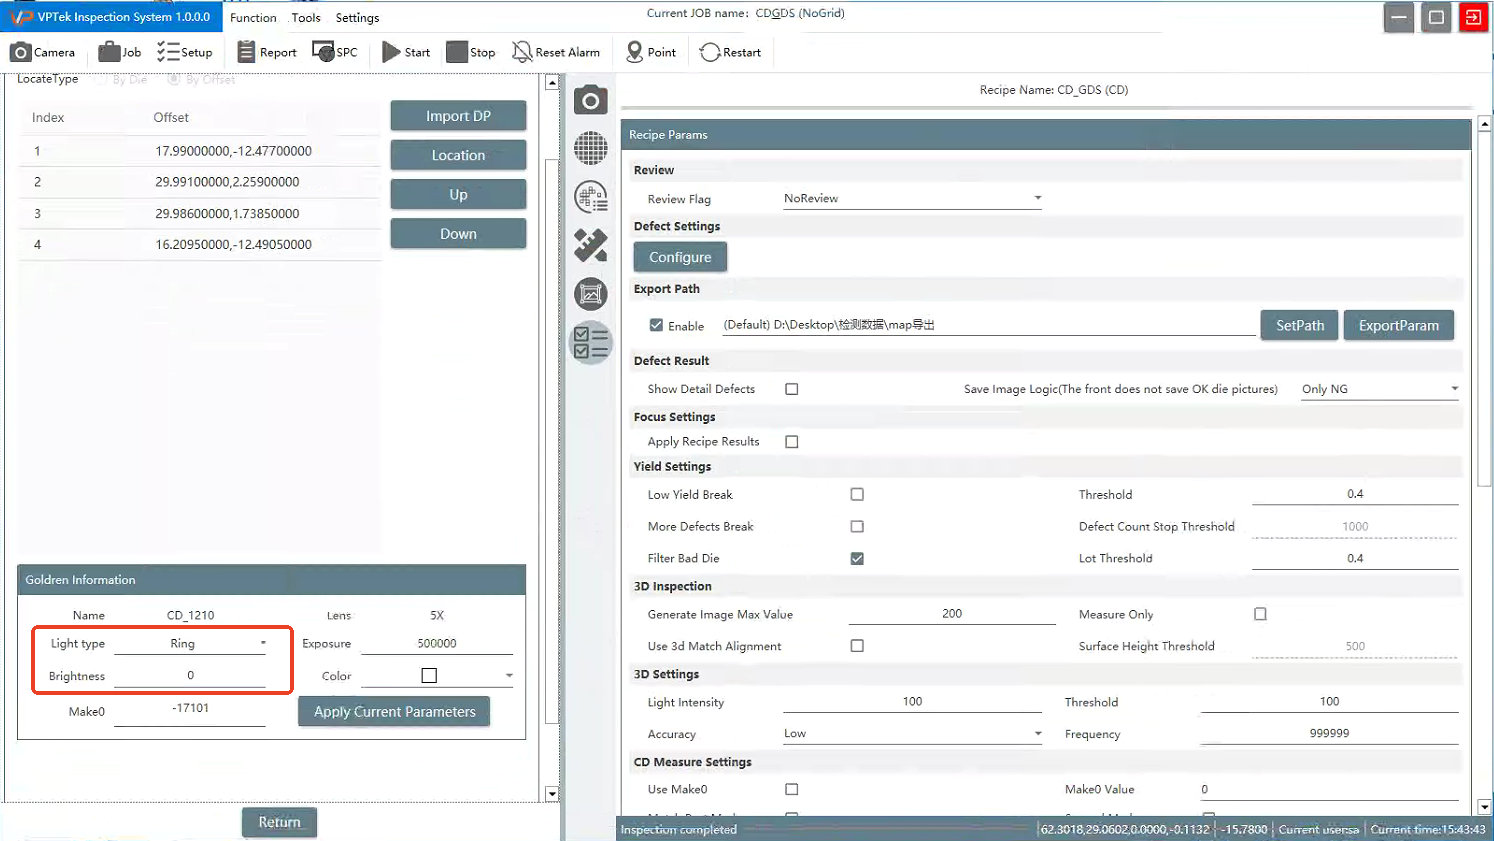
Task: Click Reset Alarm in the toolbar
Action: tap(556, 52)
